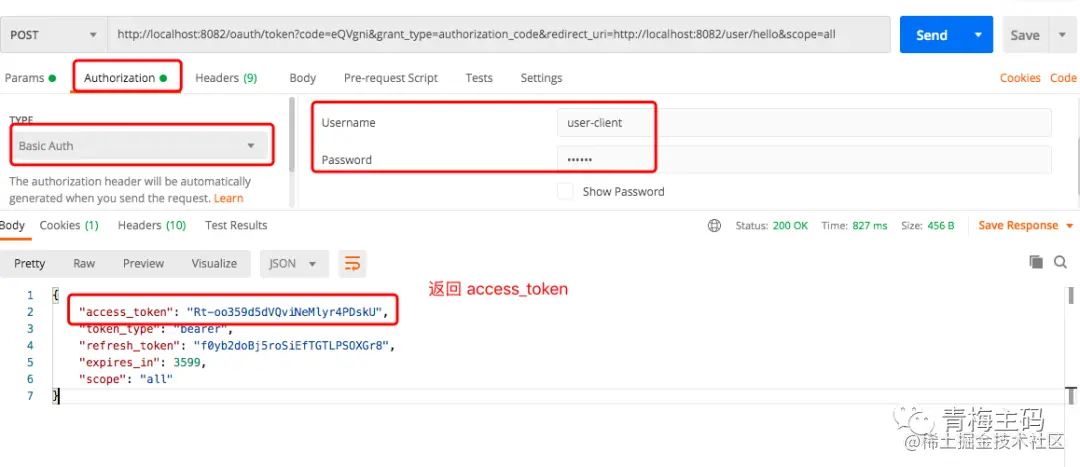Switch to the Test Results tab
Screen dimensions: 1080x467
[236, 225]
